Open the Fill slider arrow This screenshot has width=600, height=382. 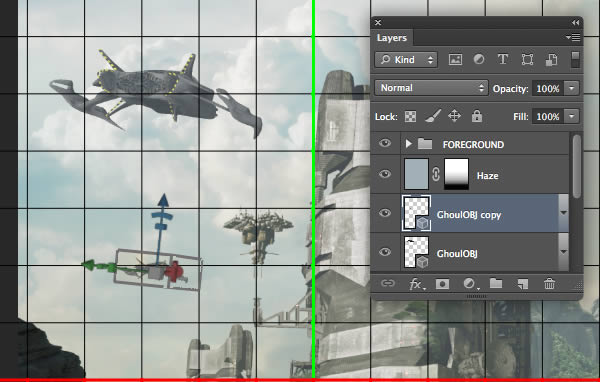[572, 116]
